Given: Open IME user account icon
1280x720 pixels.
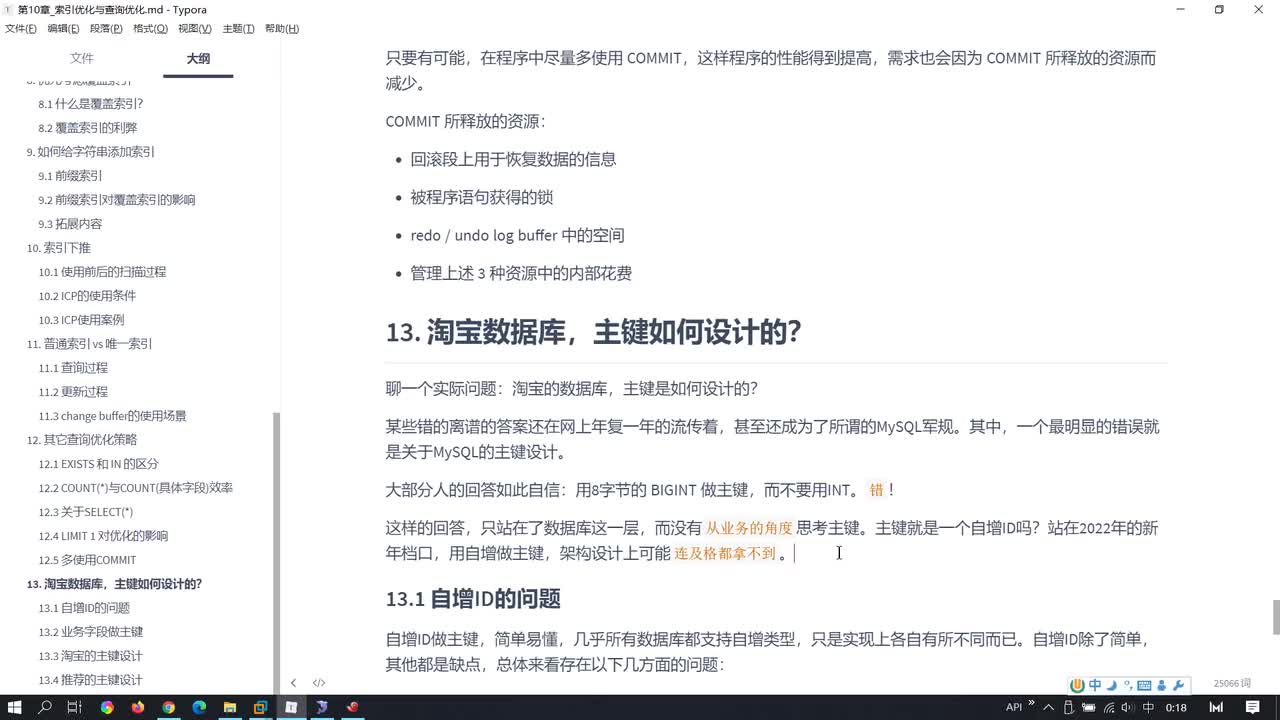Looking at the screenshot, I should [1161, 685].
